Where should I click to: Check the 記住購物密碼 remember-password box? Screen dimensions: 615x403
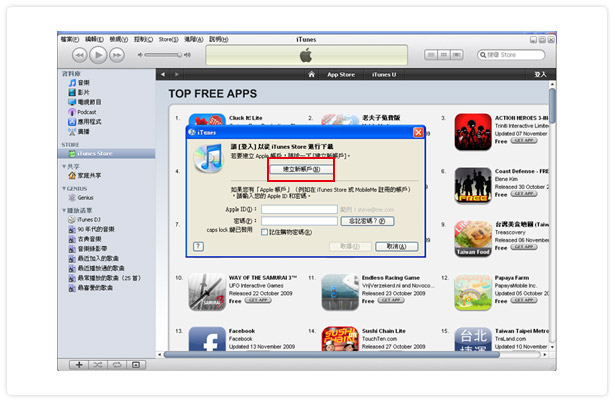[x=265, y=232]
